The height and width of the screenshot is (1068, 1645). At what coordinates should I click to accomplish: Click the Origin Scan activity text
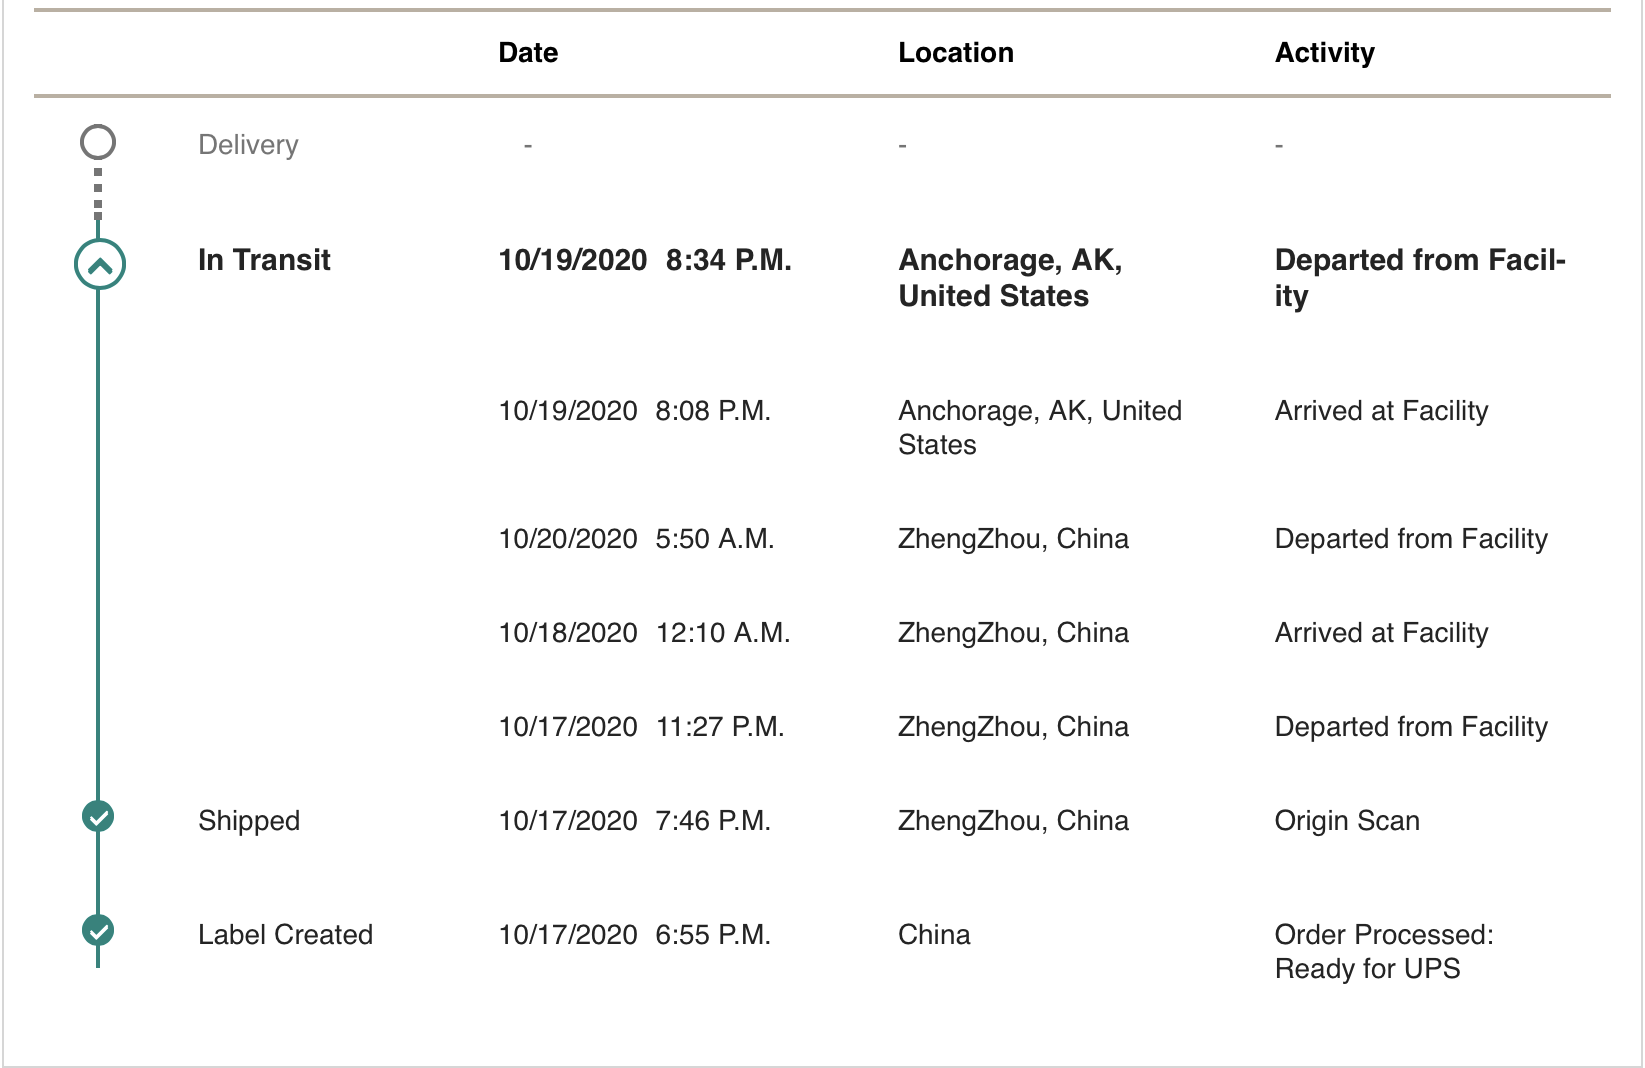pyautogui.click(x=1346, y=821)
